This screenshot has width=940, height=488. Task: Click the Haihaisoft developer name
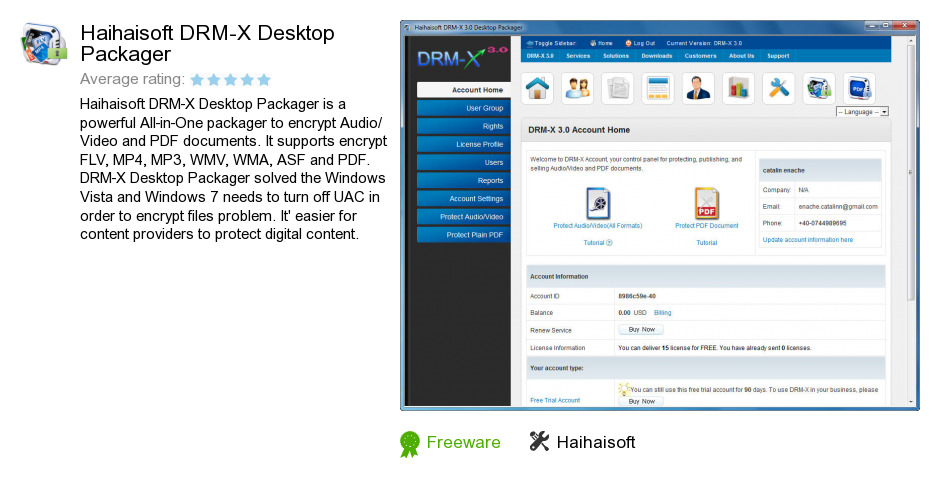[596, 442]
